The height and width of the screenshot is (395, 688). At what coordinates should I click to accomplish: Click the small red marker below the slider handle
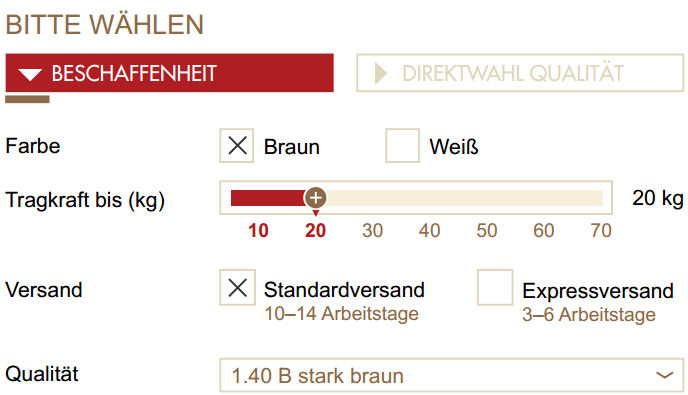tap(315, 213)
